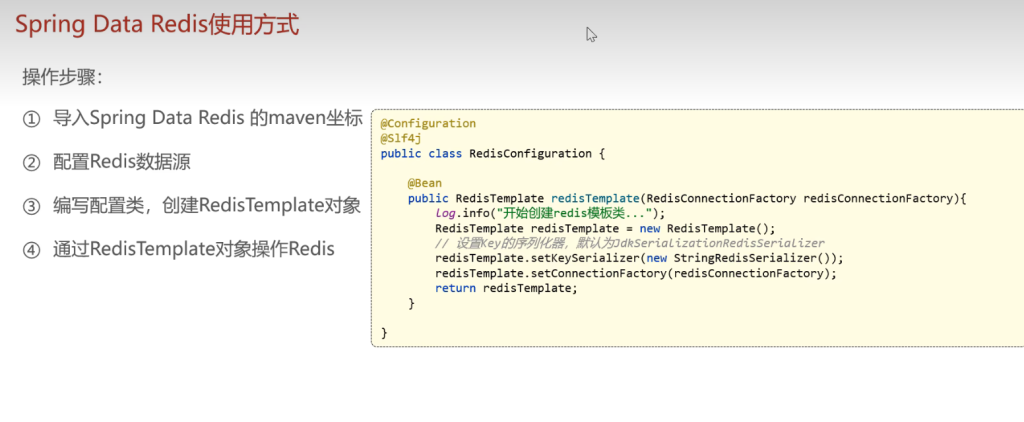The width and height of the screenshot is (1024, 422).
Task: Click the circled number ④ bullet
Action: [32, 249]
